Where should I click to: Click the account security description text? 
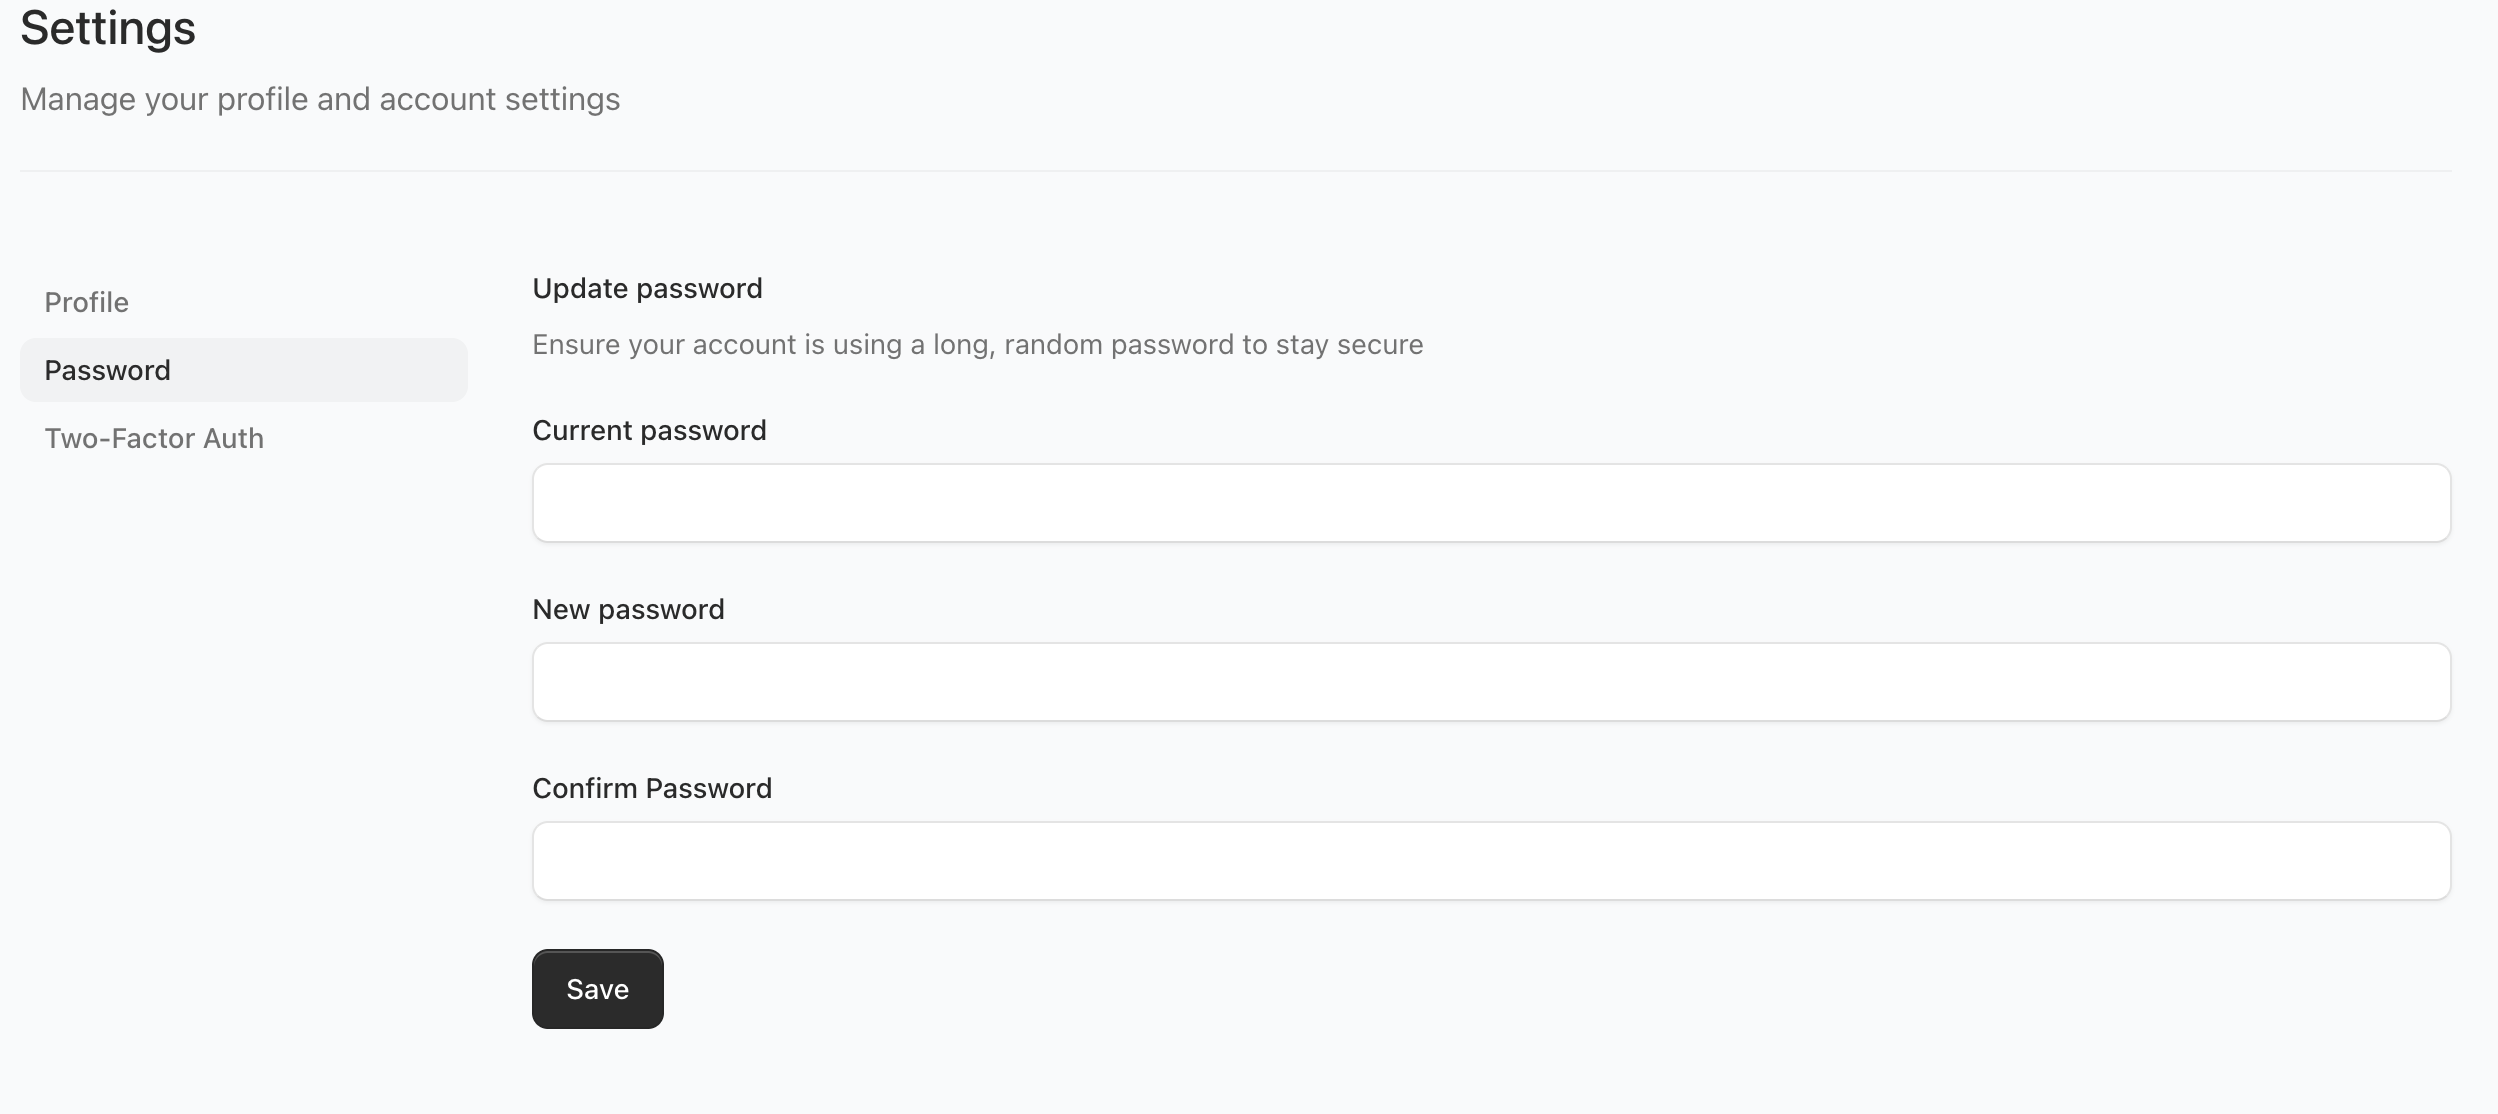point(978,344)
